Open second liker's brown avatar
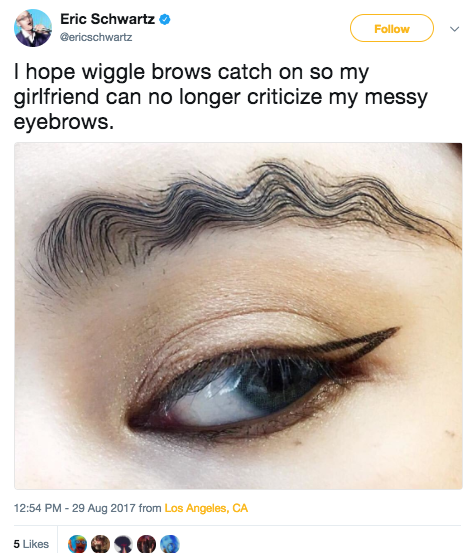 (100, 544)
